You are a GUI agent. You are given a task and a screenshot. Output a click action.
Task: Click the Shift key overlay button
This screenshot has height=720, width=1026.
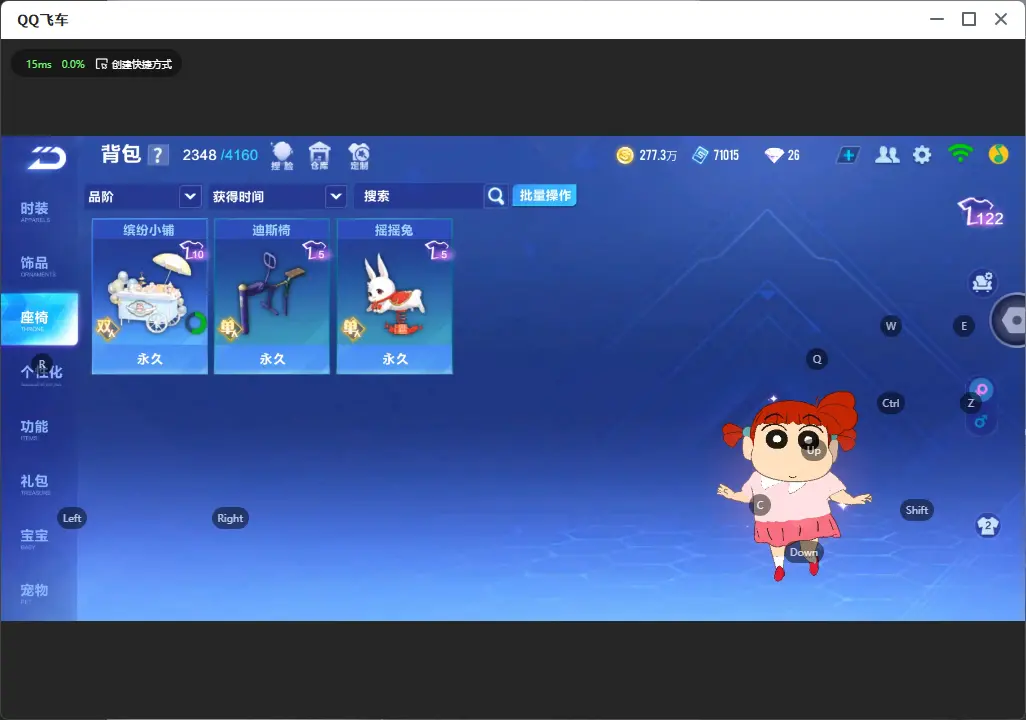pos(916,510)
